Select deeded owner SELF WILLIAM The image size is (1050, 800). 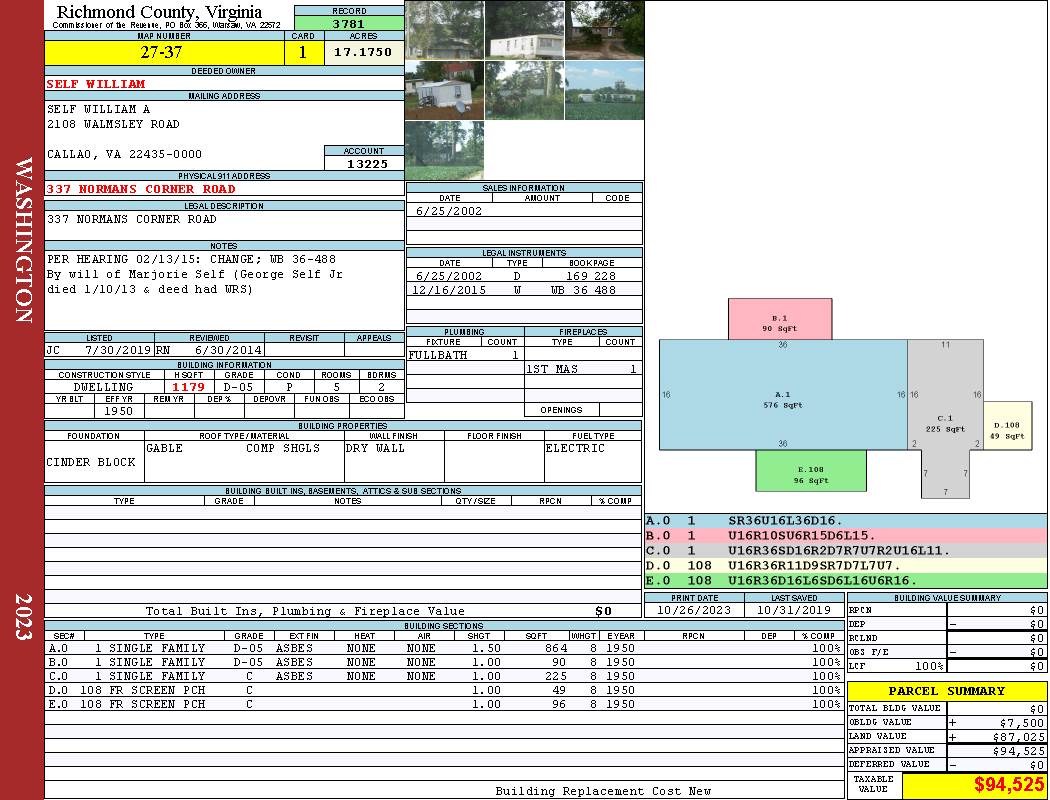[96, 84]
